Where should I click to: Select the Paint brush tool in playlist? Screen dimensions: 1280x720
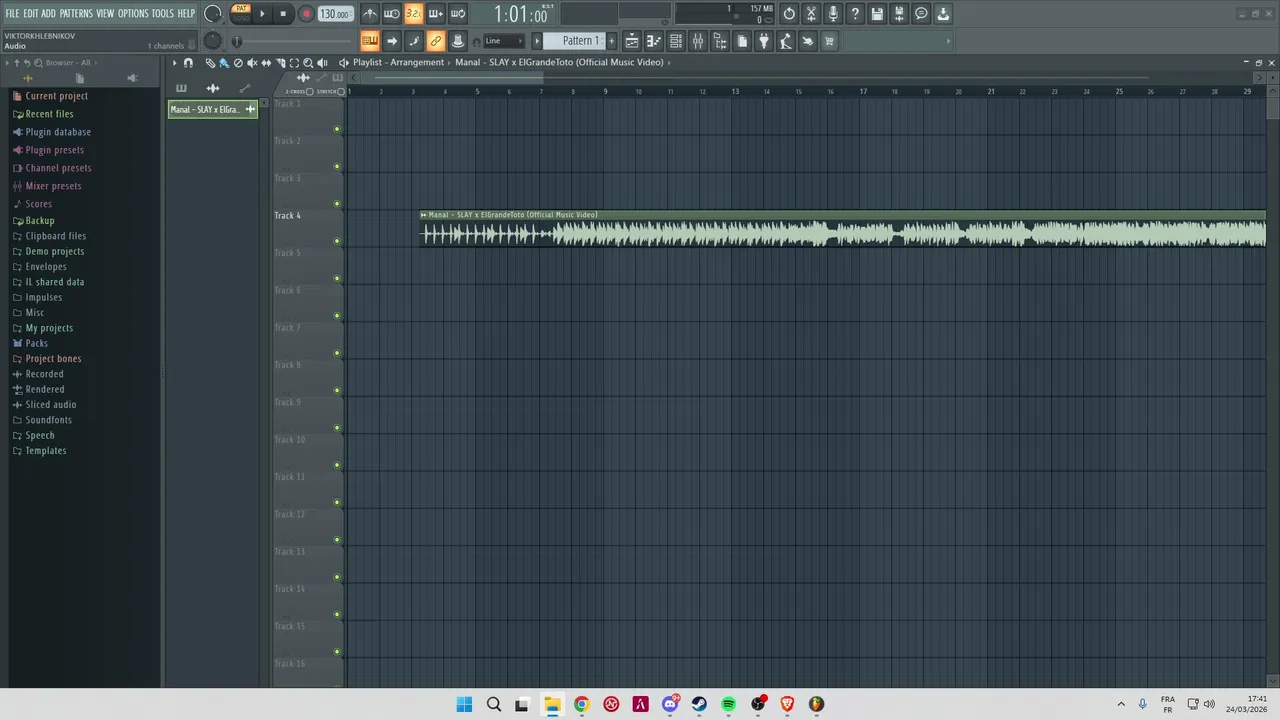point(224,62)
